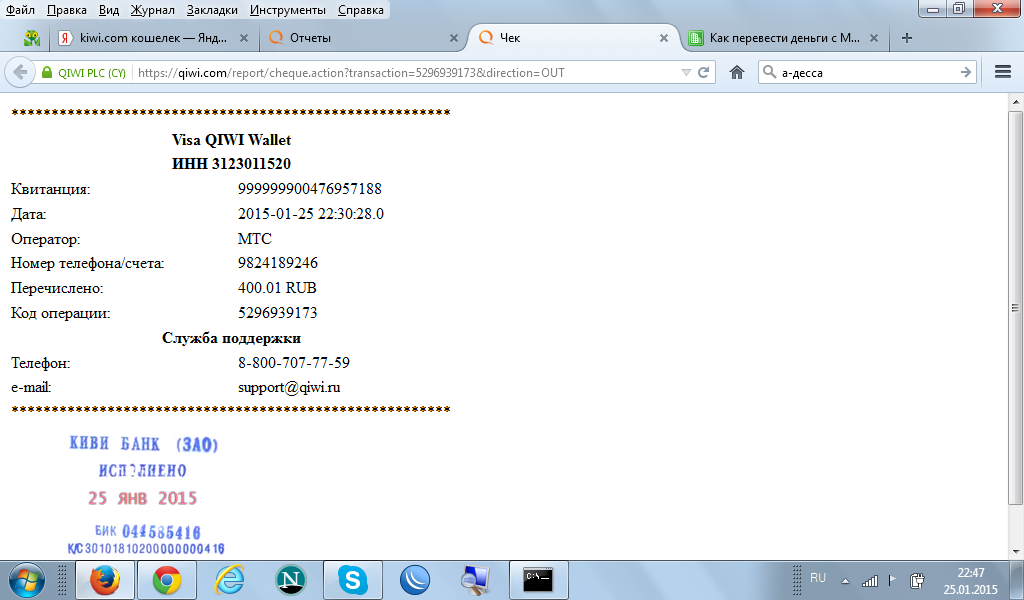Viewport: 1024px width, 600px height.
Task: Open Internet Explorer from the taskbar
Action: click(x=229, y=580)
